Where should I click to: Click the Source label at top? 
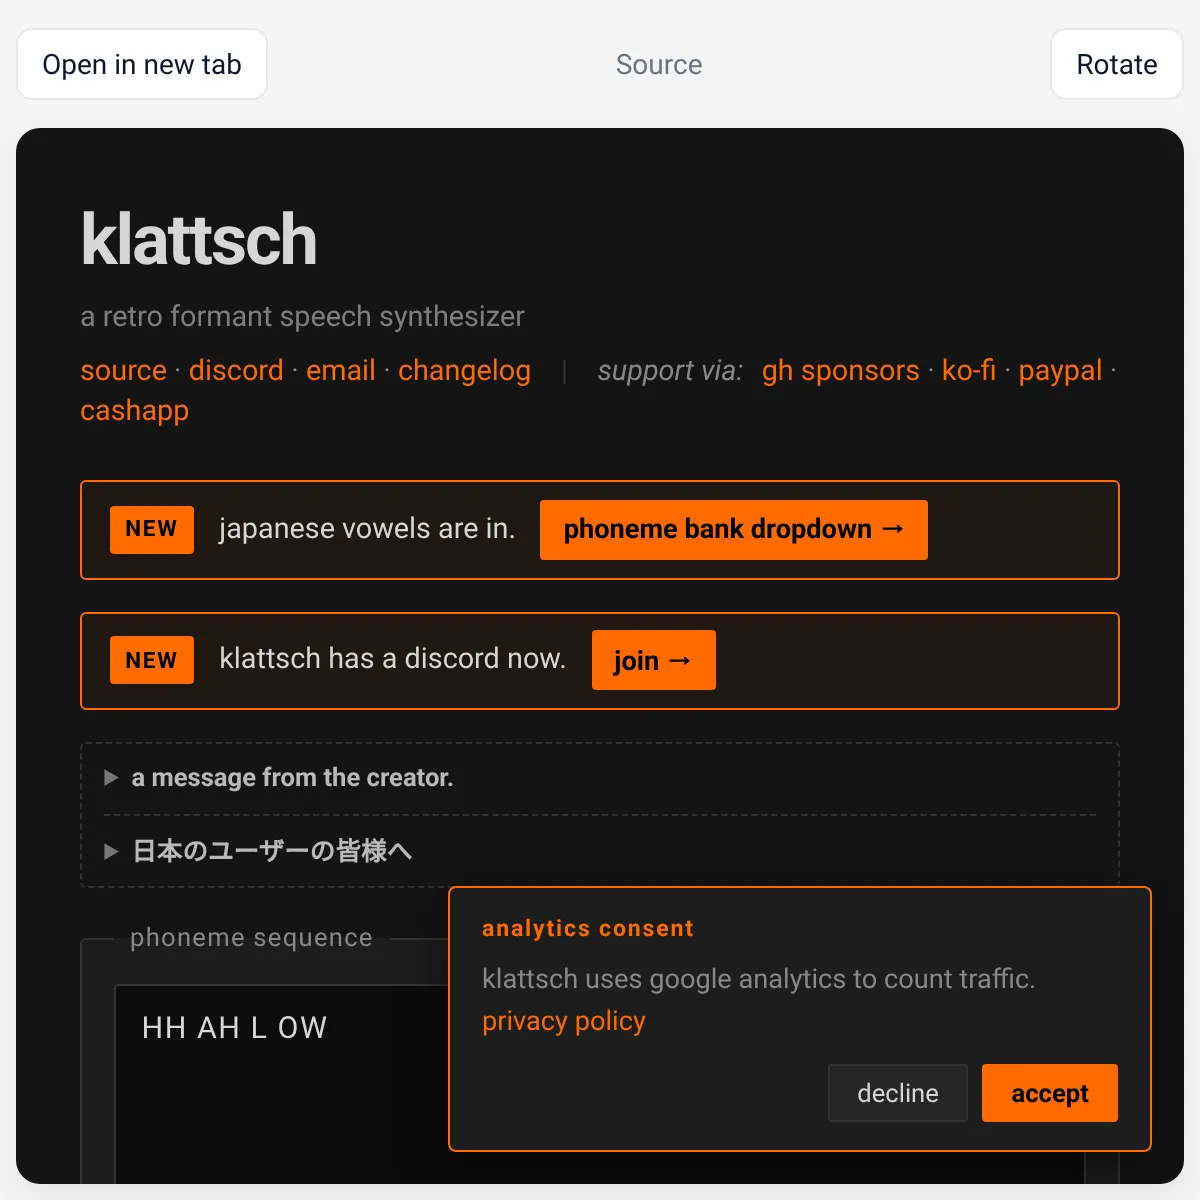coord(659,64)
